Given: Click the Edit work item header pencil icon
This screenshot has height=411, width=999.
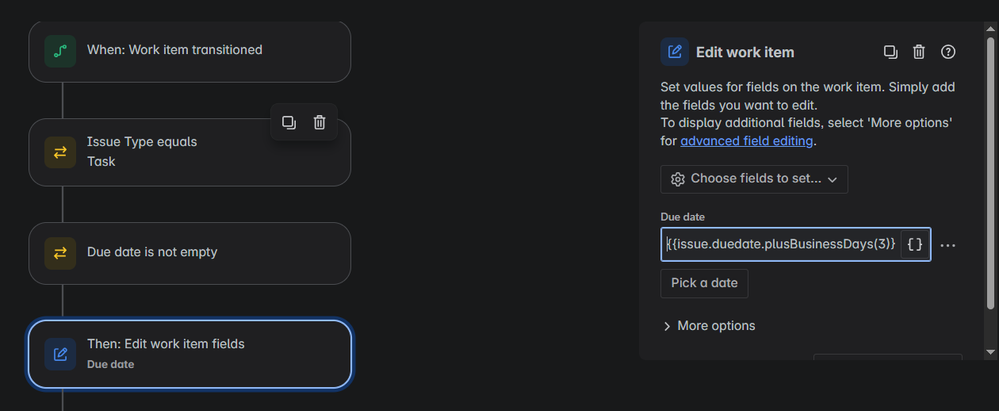Looking at the screenshot, I should pyautogui.click(x=675, y=52).
